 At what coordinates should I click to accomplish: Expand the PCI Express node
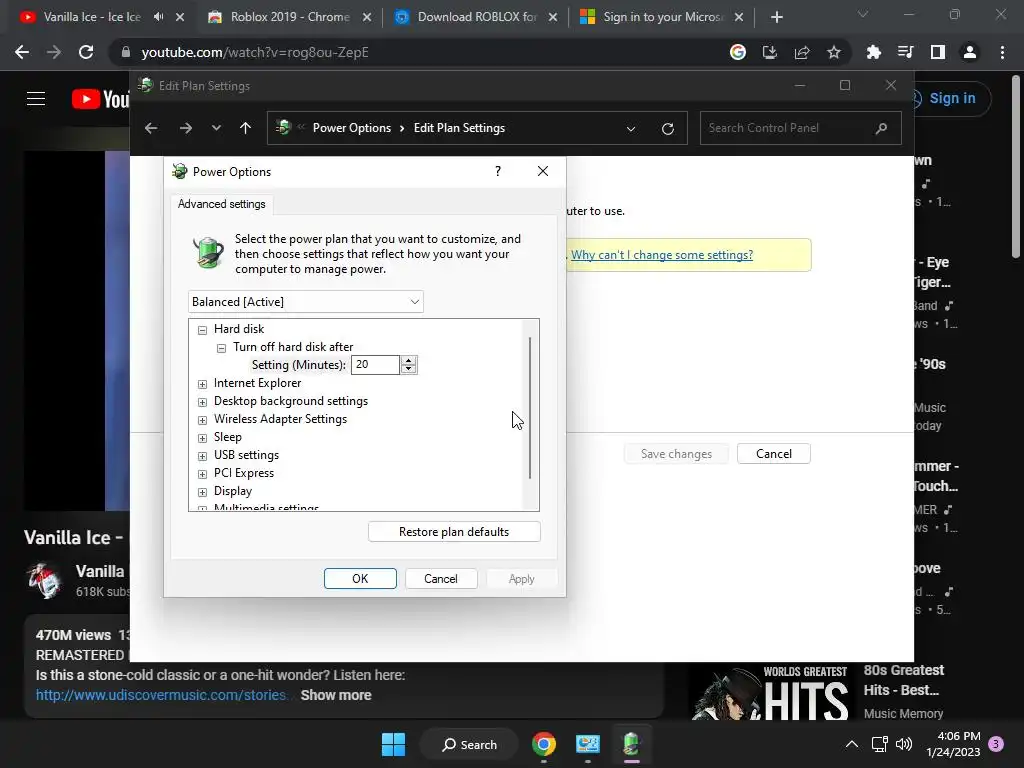pos(202,474)
